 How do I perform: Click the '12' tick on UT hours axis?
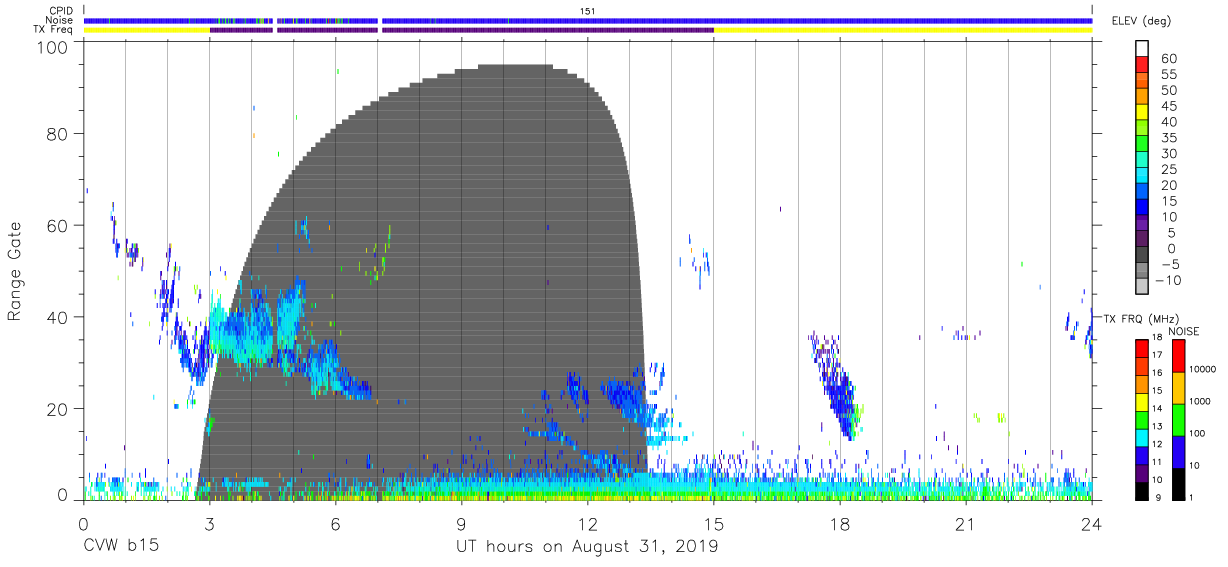click(587, 524)
